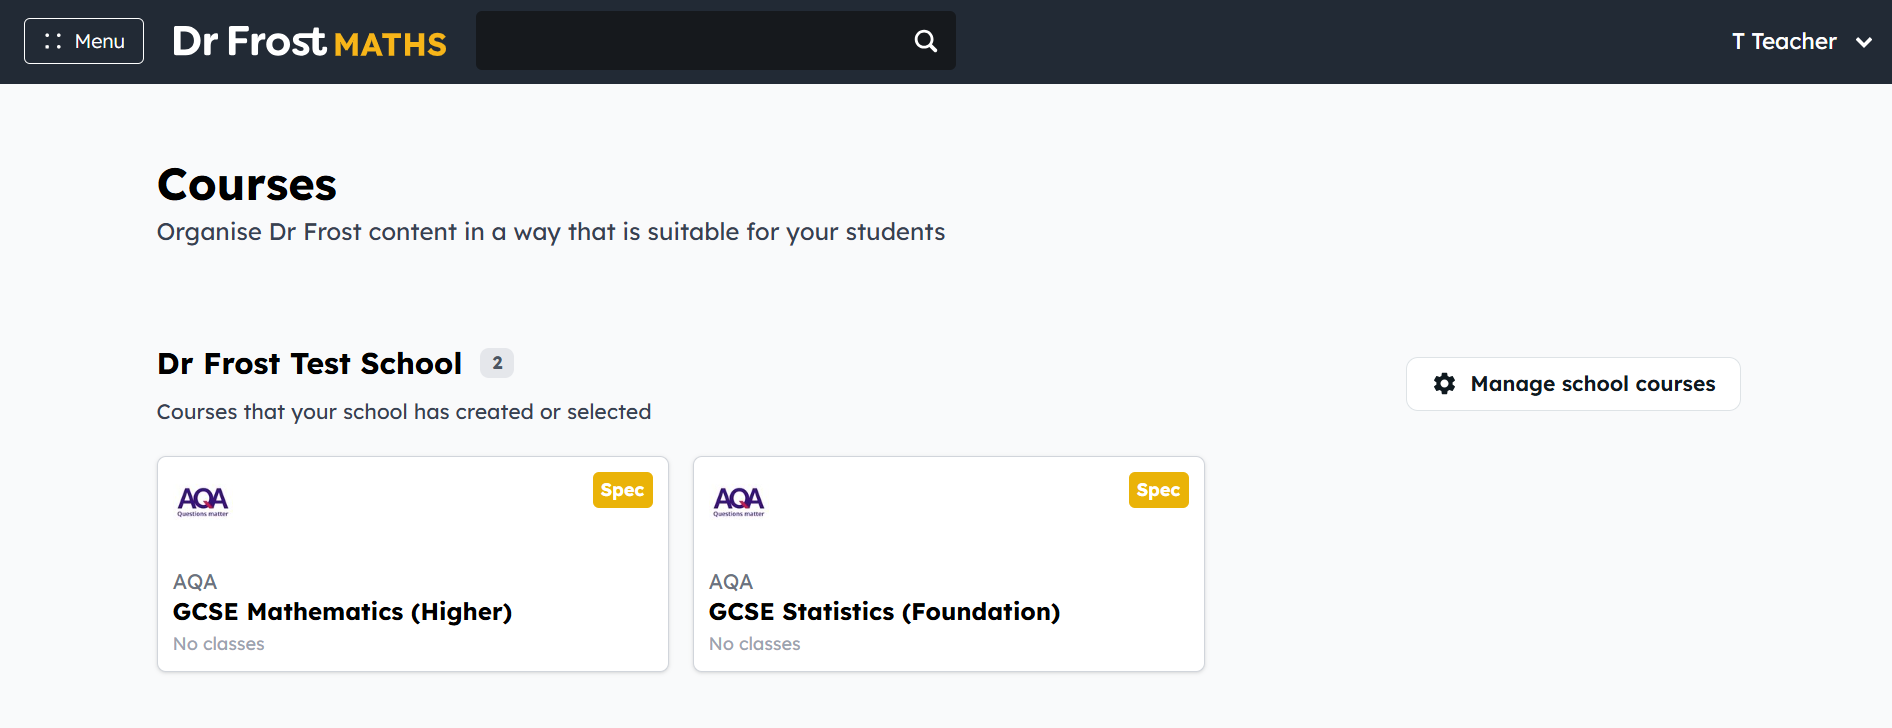The image size is (1892, 728).
Task: Click the grid dots icon beside Menu
Action: point(53,41)
